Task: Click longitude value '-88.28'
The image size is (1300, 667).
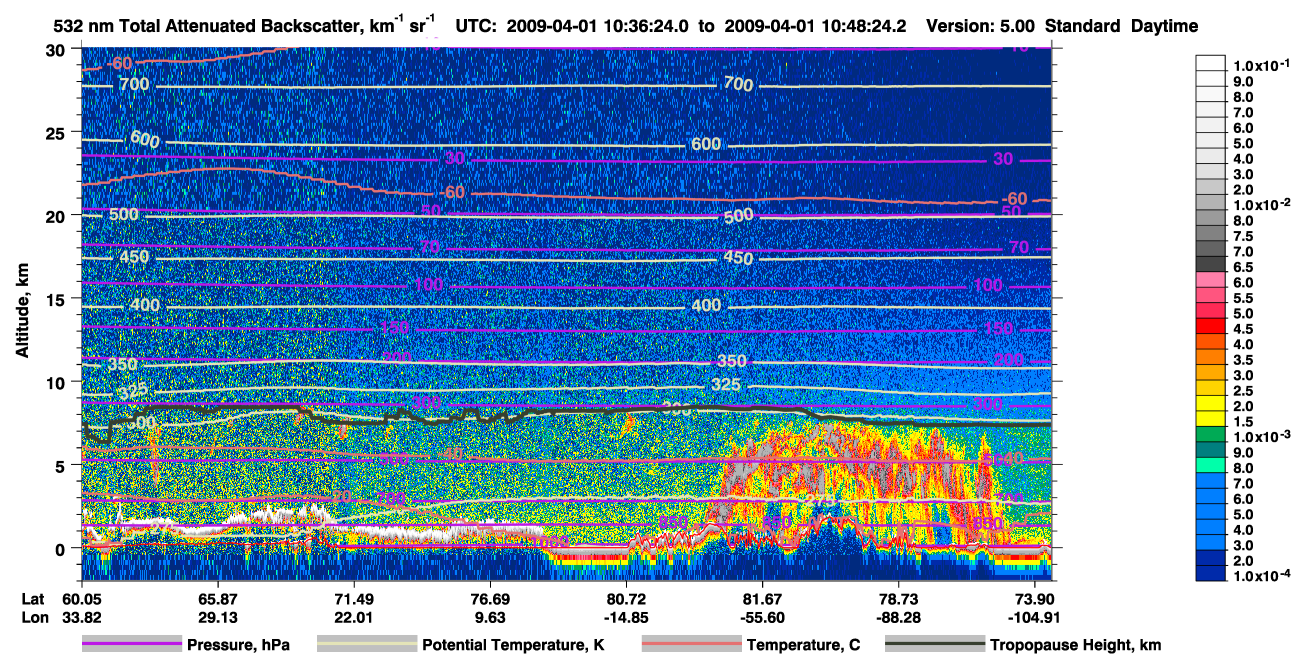Action: click(898, 617)
